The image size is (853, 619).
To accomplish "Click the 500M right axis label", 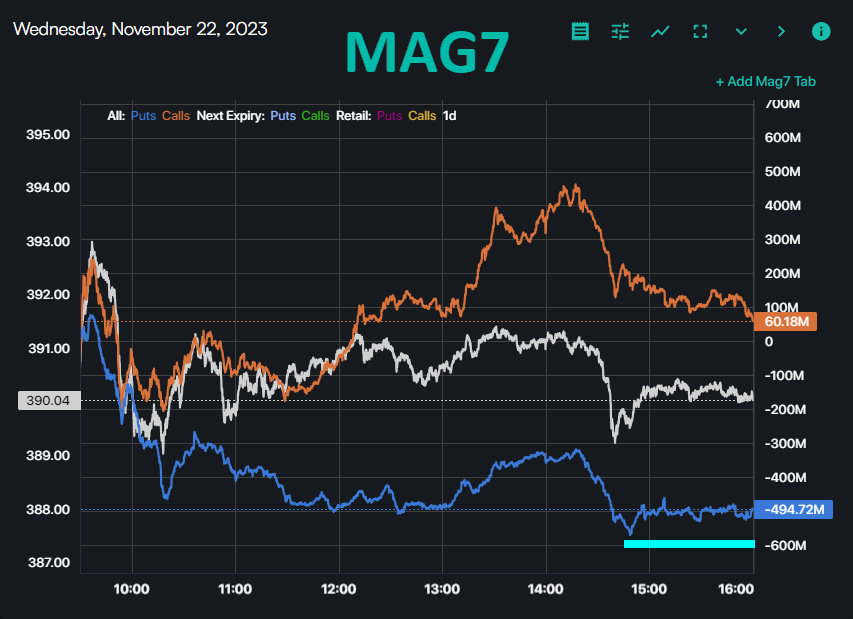I will [782, 172].
